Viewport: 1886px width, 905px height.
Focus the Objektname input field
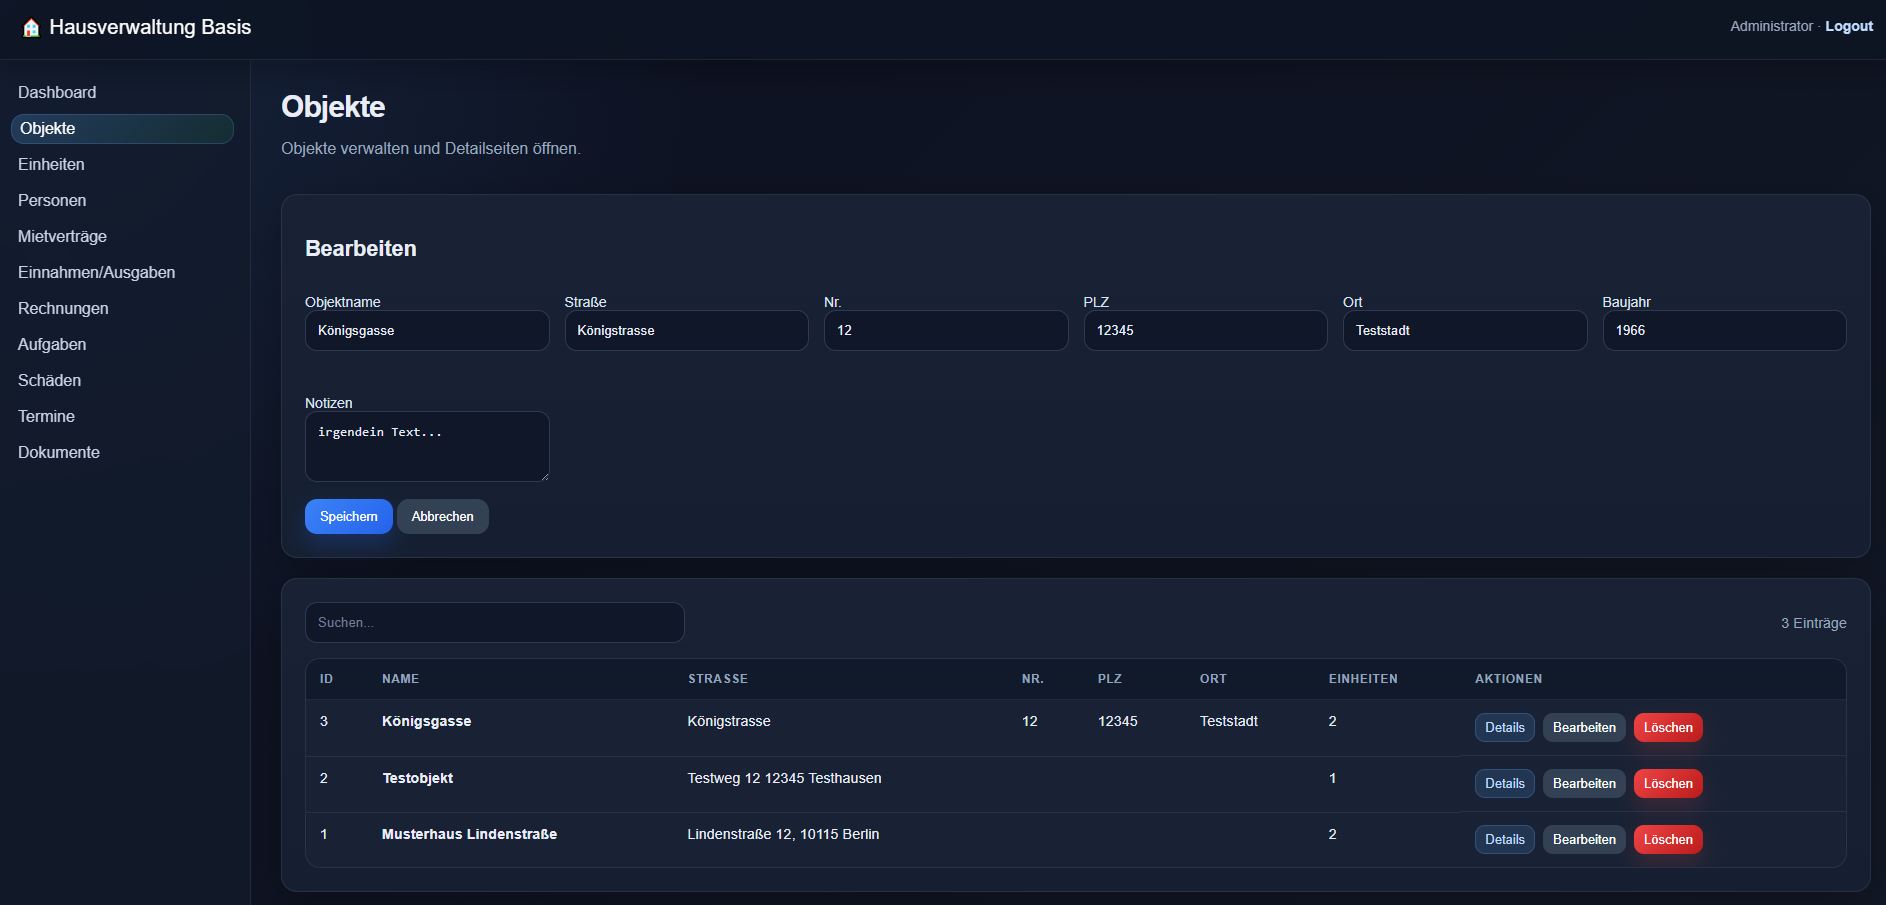427,330
